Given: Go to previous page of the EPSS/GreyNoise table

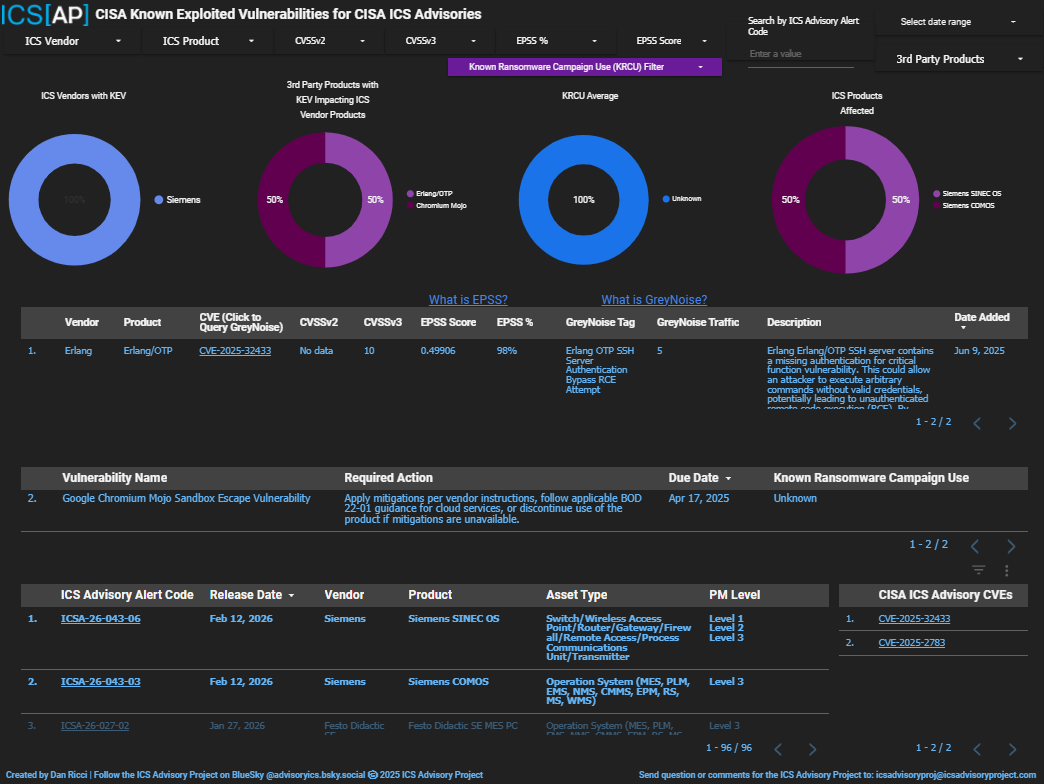Looking at the screenshot, I should pyautogui.click(x=977, y=423).
